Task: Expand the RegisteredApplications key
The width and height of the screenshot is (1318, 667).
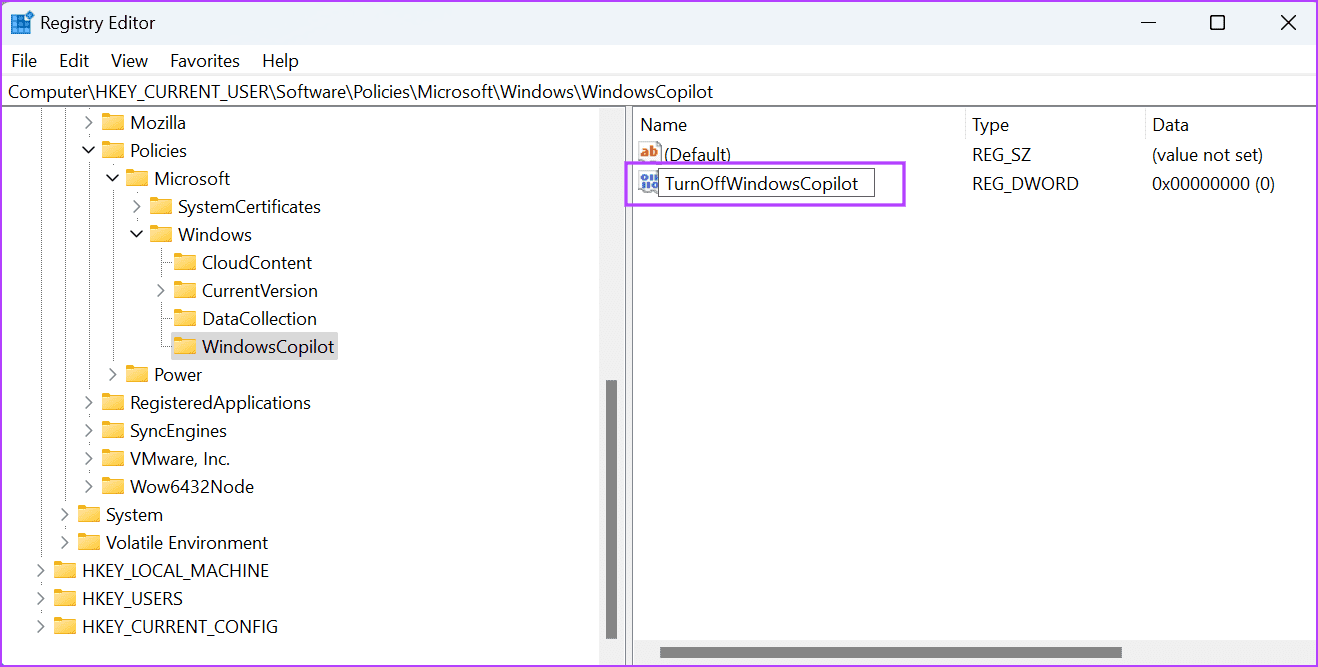Action: coord(89,403)
